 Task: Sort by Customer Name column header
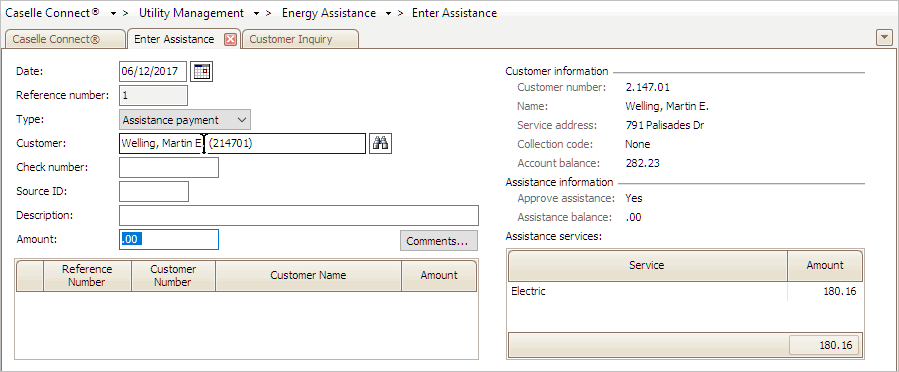(308, 276)
